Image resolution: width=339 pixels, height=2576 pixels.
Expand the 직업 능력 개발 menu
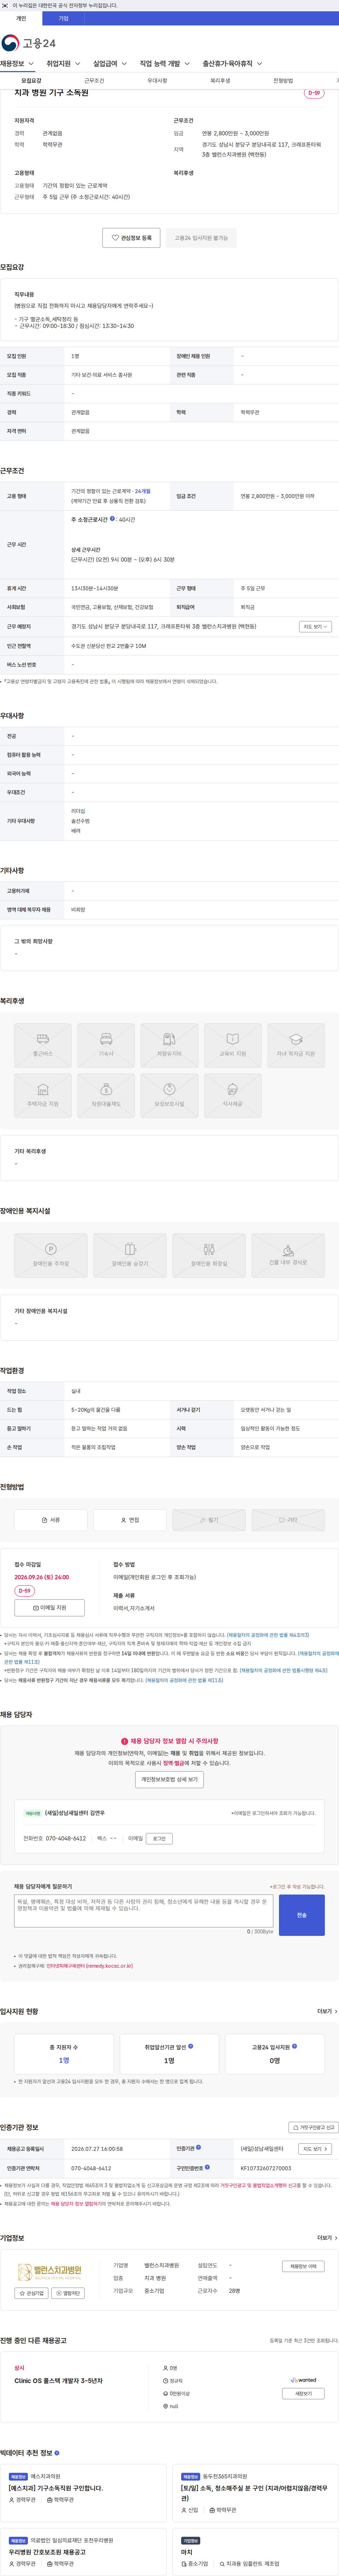165,64
